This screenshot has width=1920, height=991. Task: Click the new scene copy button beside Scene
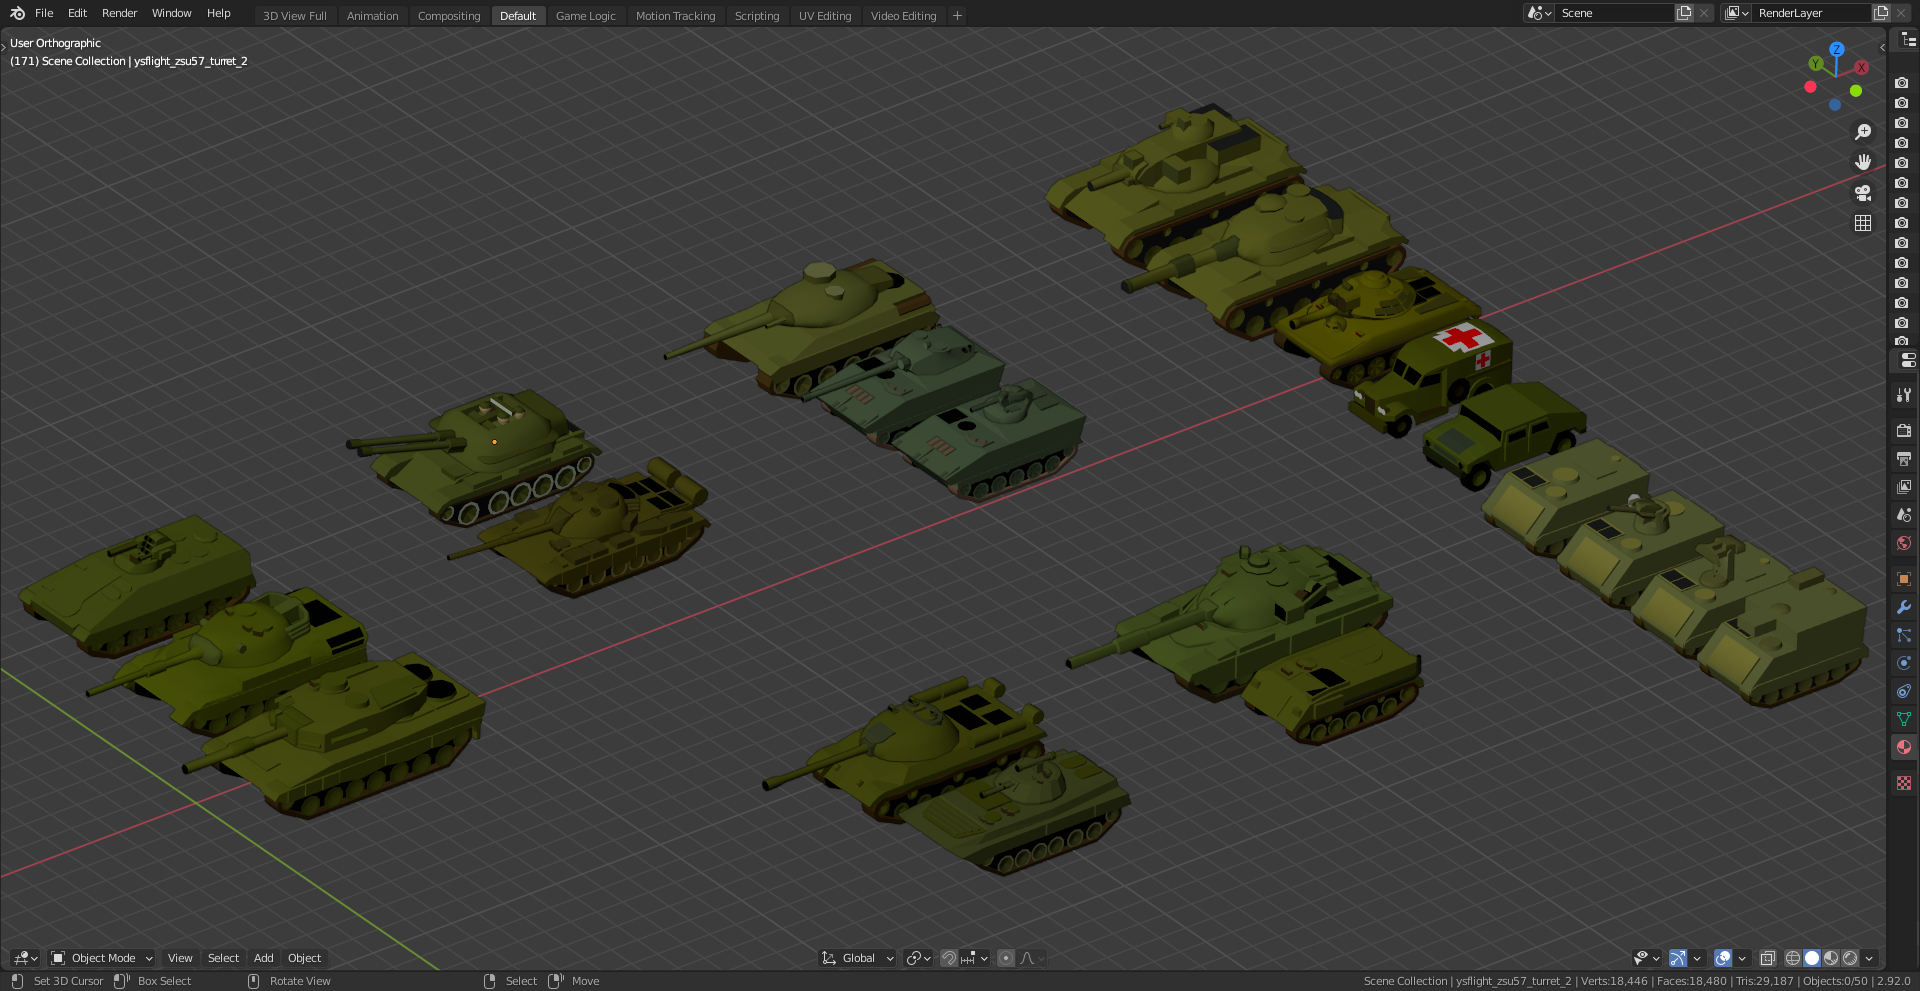1685,12
